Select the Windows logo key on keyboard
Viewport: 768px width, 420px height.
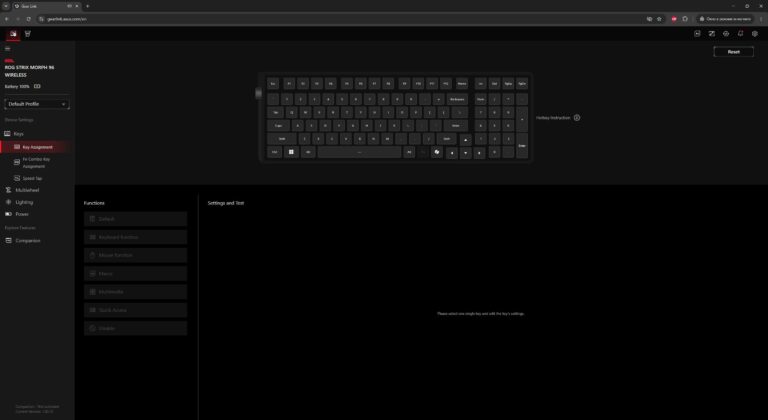291,152
